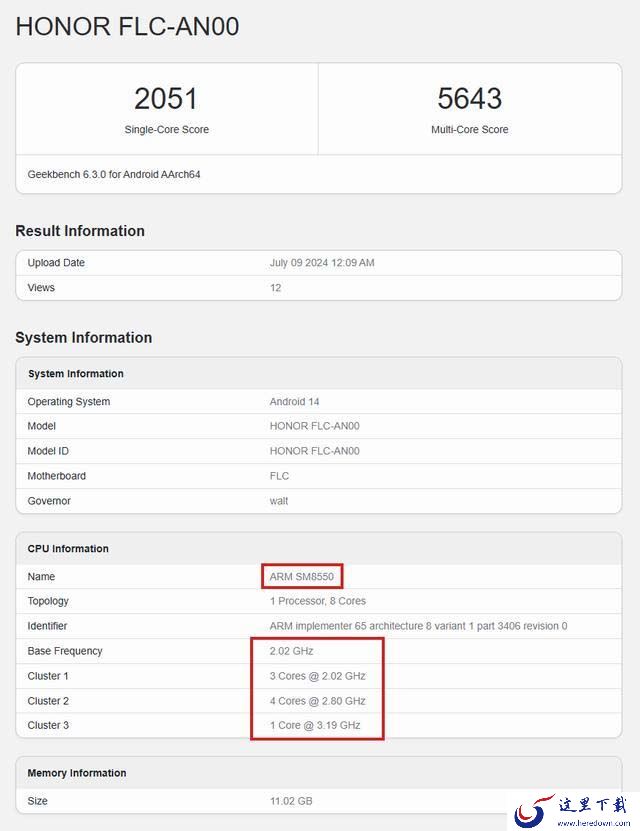Click the Views count 12
640x831 pixels.
click(275, 288)
